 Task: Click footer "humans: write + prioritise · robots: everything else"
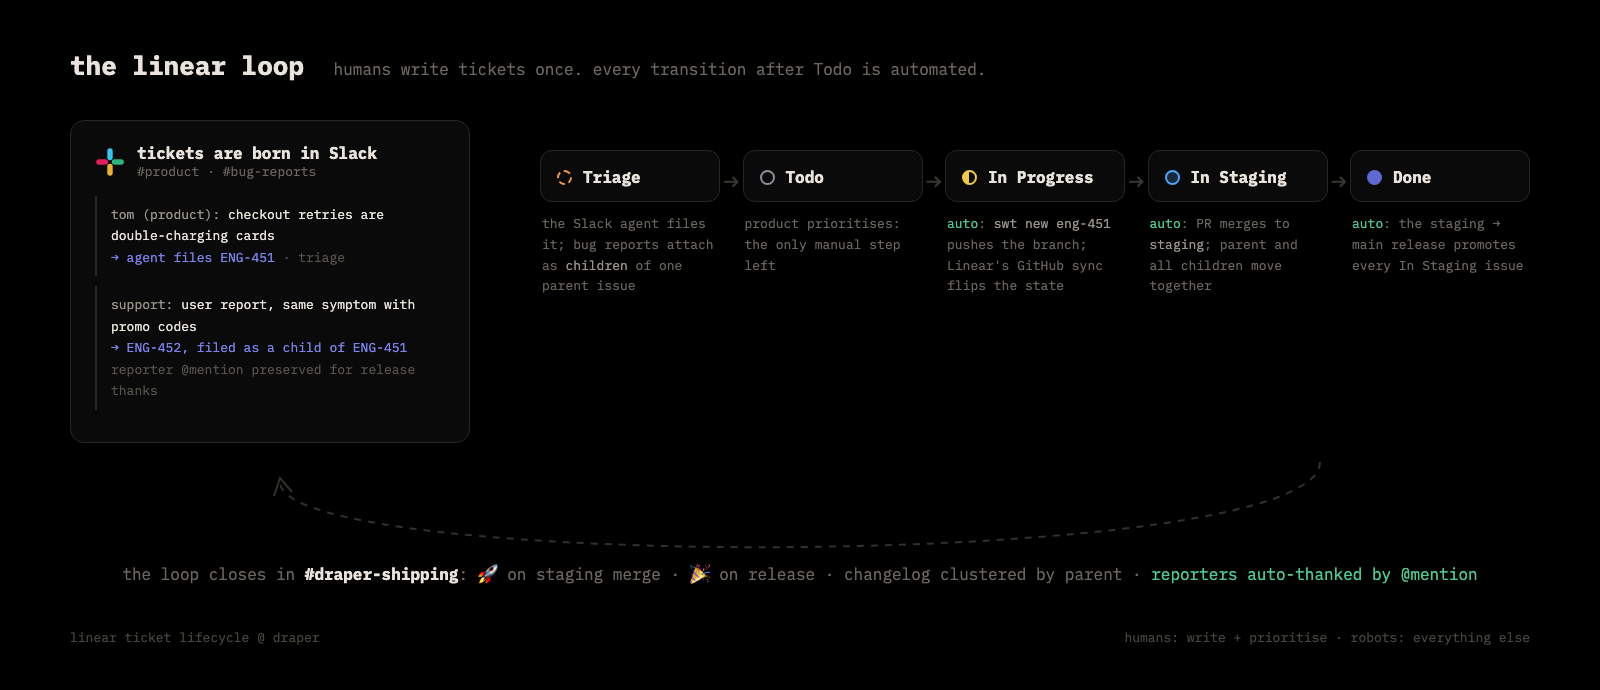click(1327, 637)
